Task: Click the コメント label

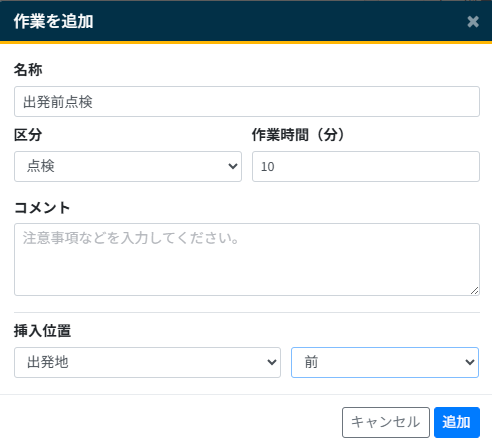Action: (x=42, y=207)
